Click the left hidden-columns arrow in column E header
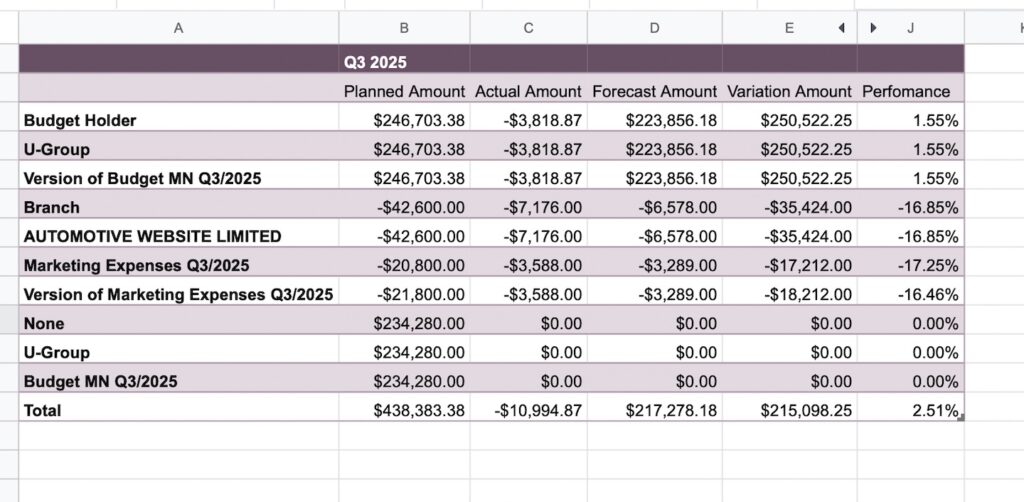 coord(841,28)
